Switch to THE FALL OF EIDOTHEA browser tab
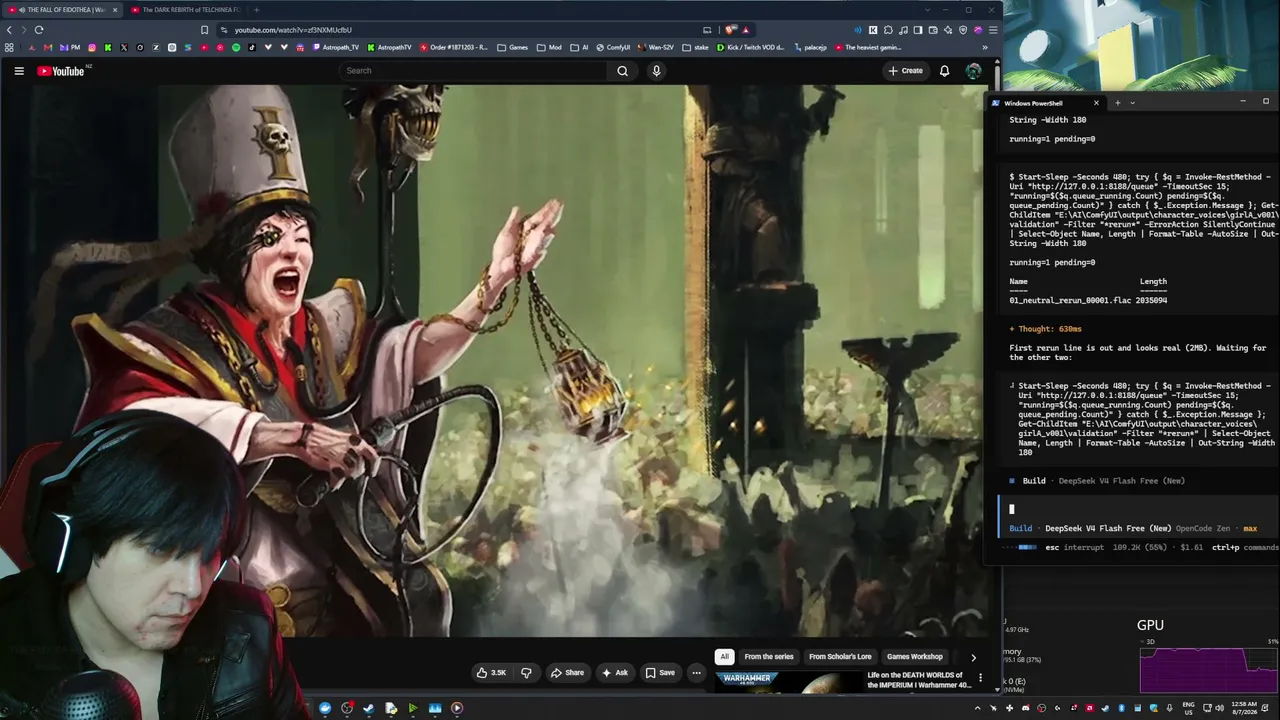This screenshot has height=720, width=1280. 62,10
